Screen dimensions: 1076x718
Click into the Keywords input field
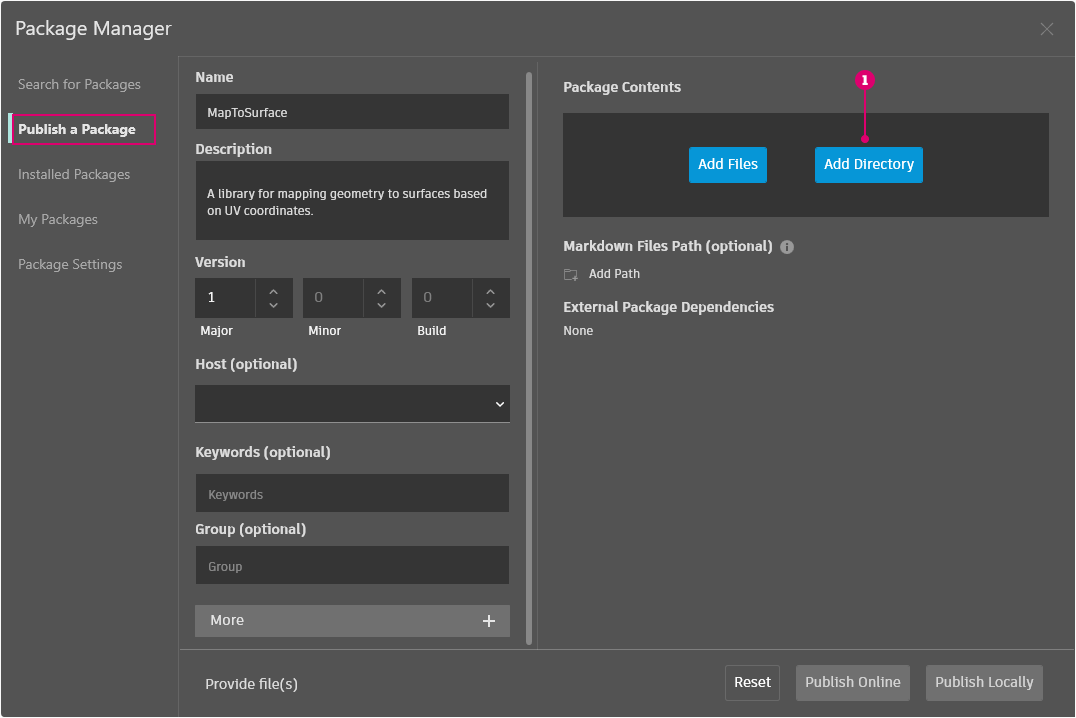click(352, 494)
